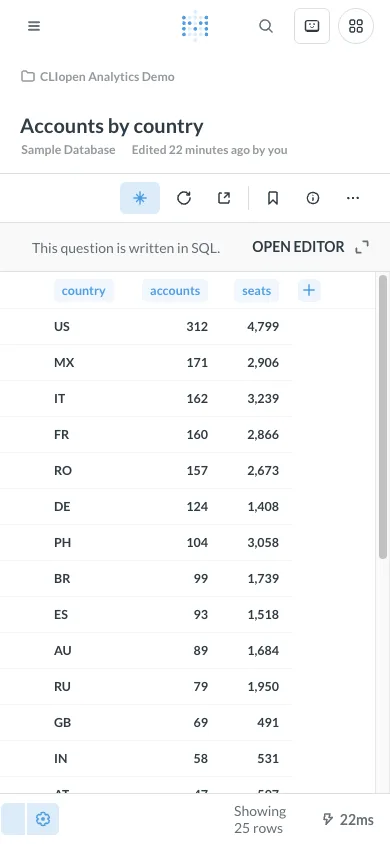
Task: Expand the SQL editor with the arrows icon
Action: pyautogui.click(x=362, y=247)
